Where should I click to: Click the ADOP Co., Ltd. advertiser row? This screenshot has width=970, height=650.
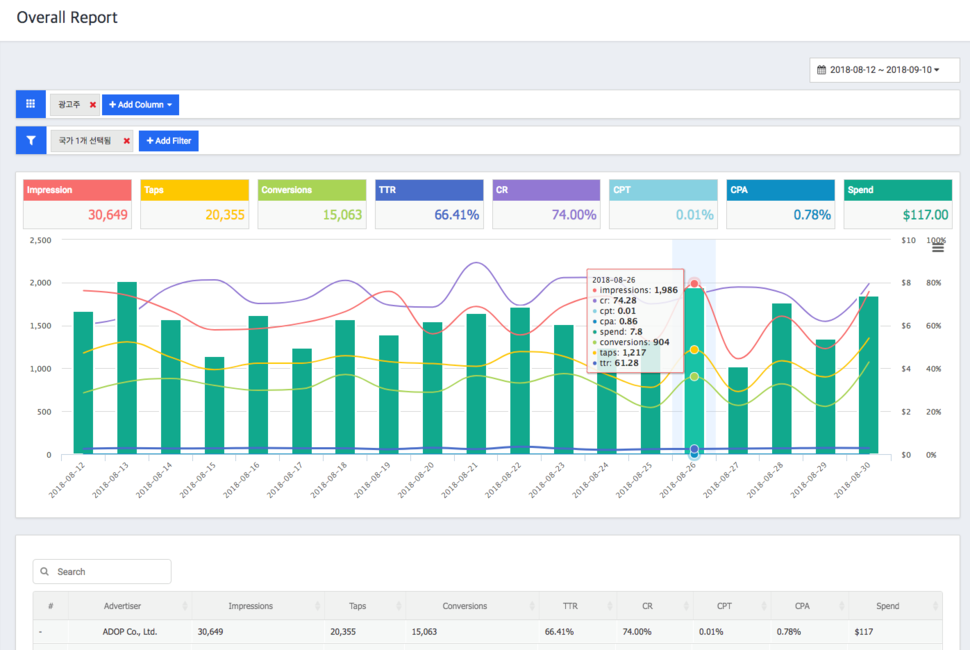click(129, 632)
